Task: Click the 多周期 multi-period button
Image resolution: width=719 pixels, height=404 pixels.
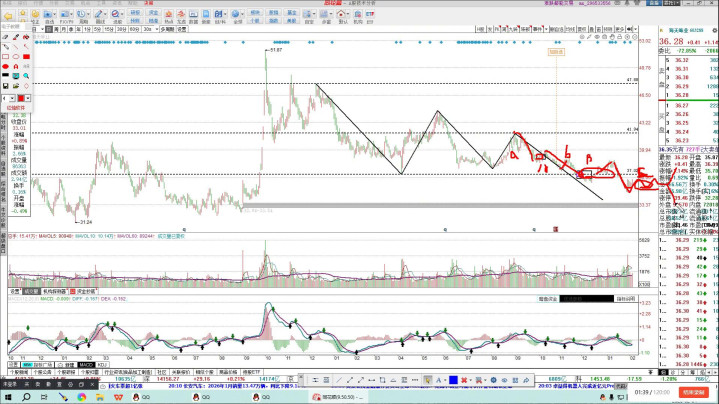Action: 167,30
